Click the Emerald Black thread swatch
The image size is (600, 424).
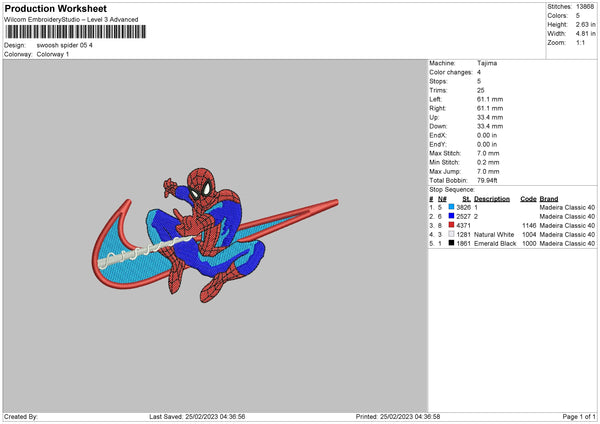click(x=451, y=243)
